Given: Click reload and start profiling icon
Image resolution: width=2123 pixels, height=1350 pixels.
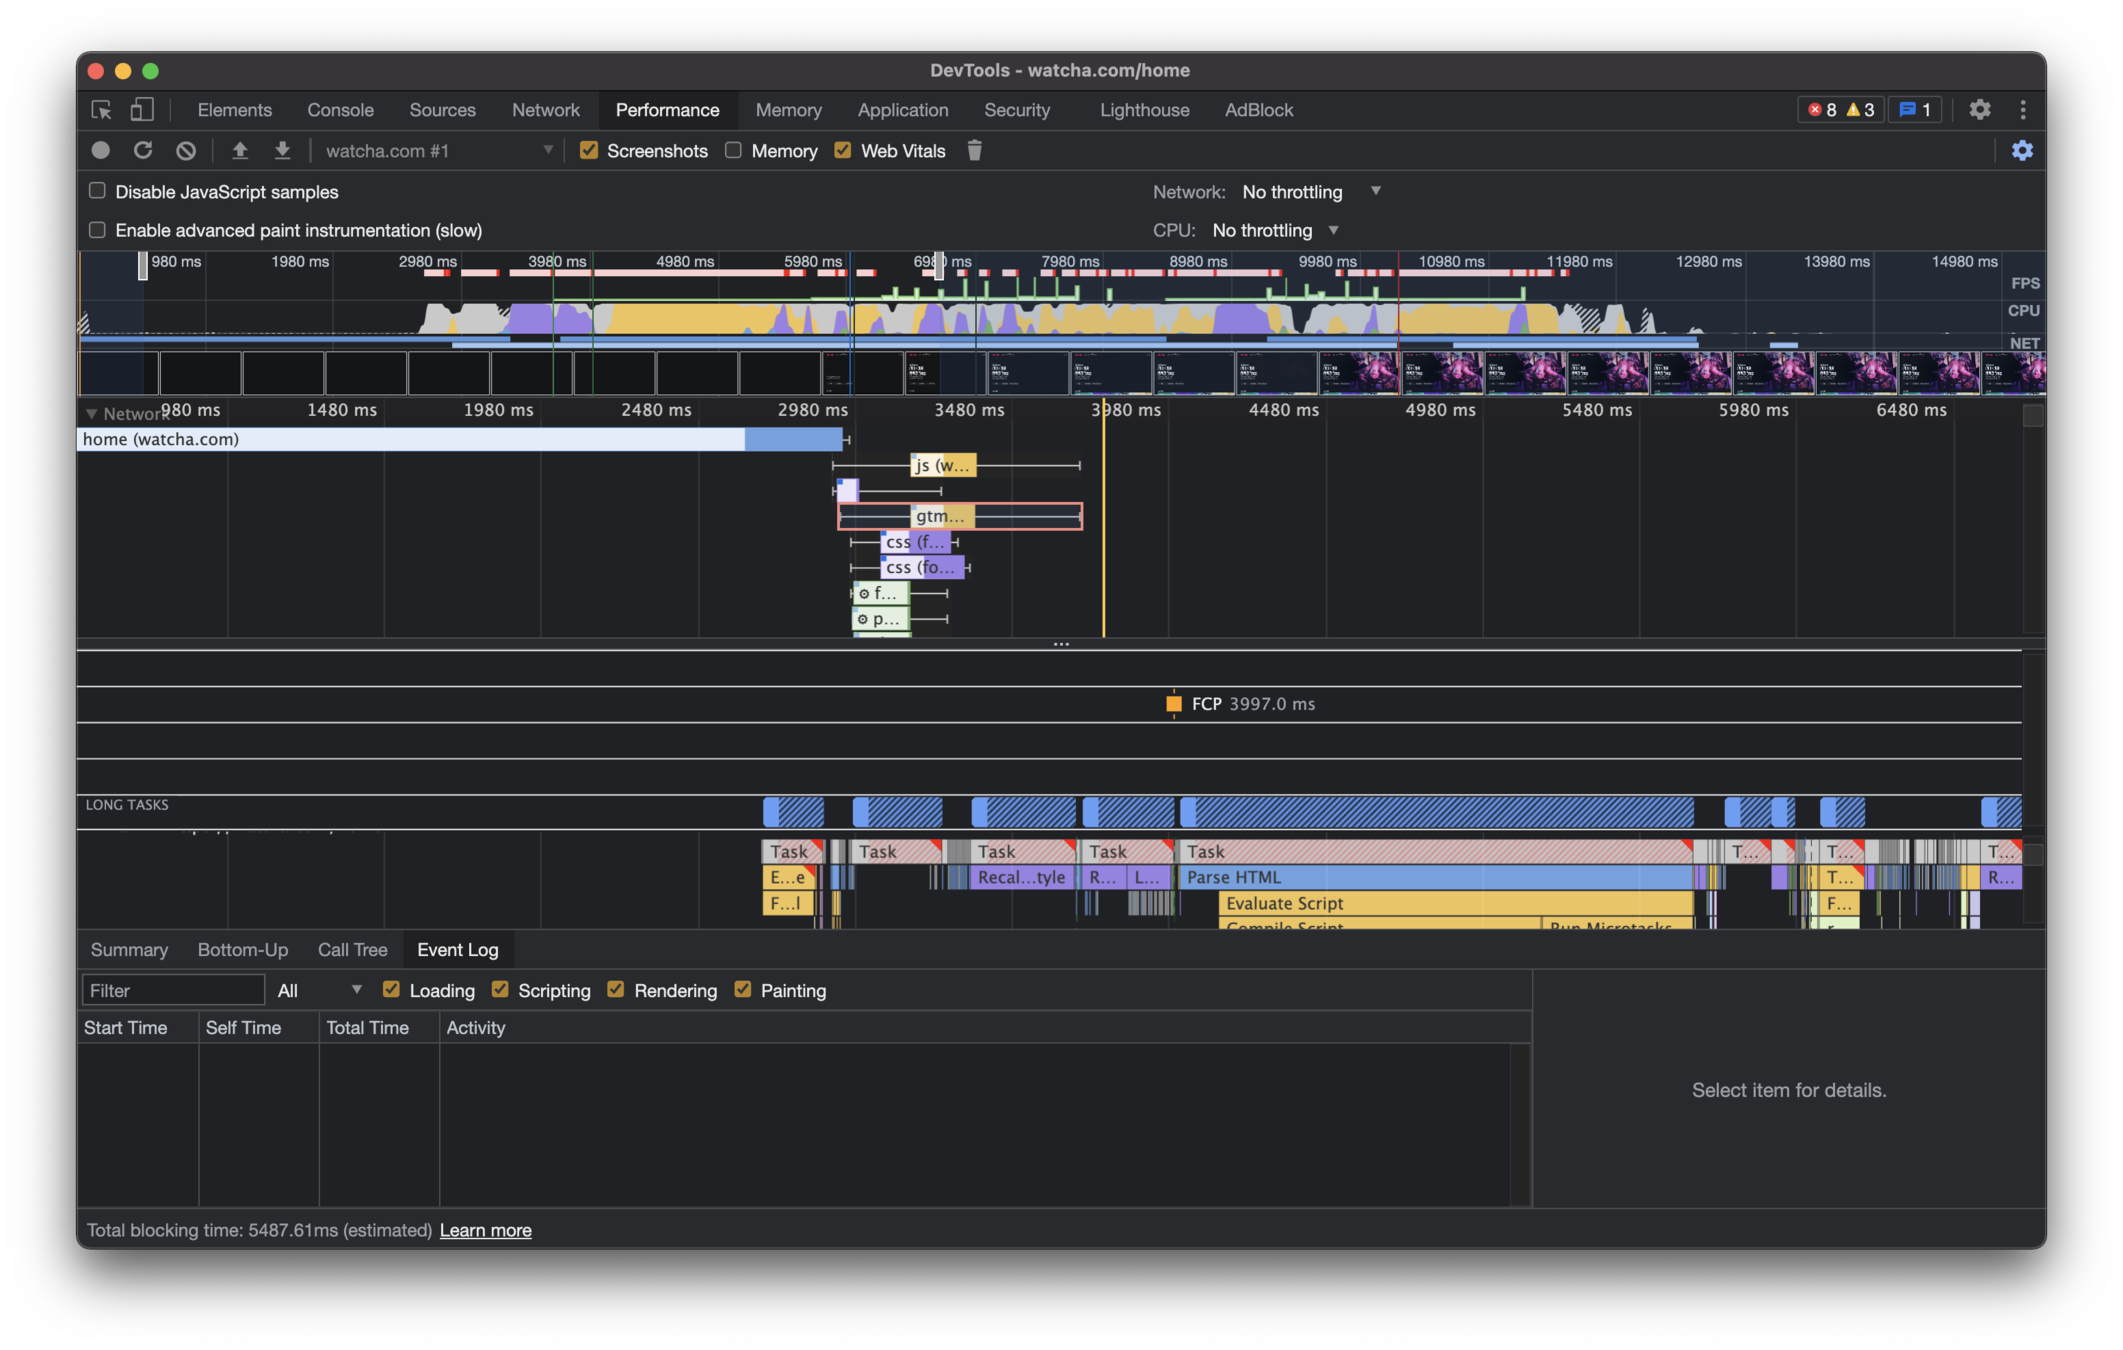Looking at the screenshot, I should pos(143,150).
